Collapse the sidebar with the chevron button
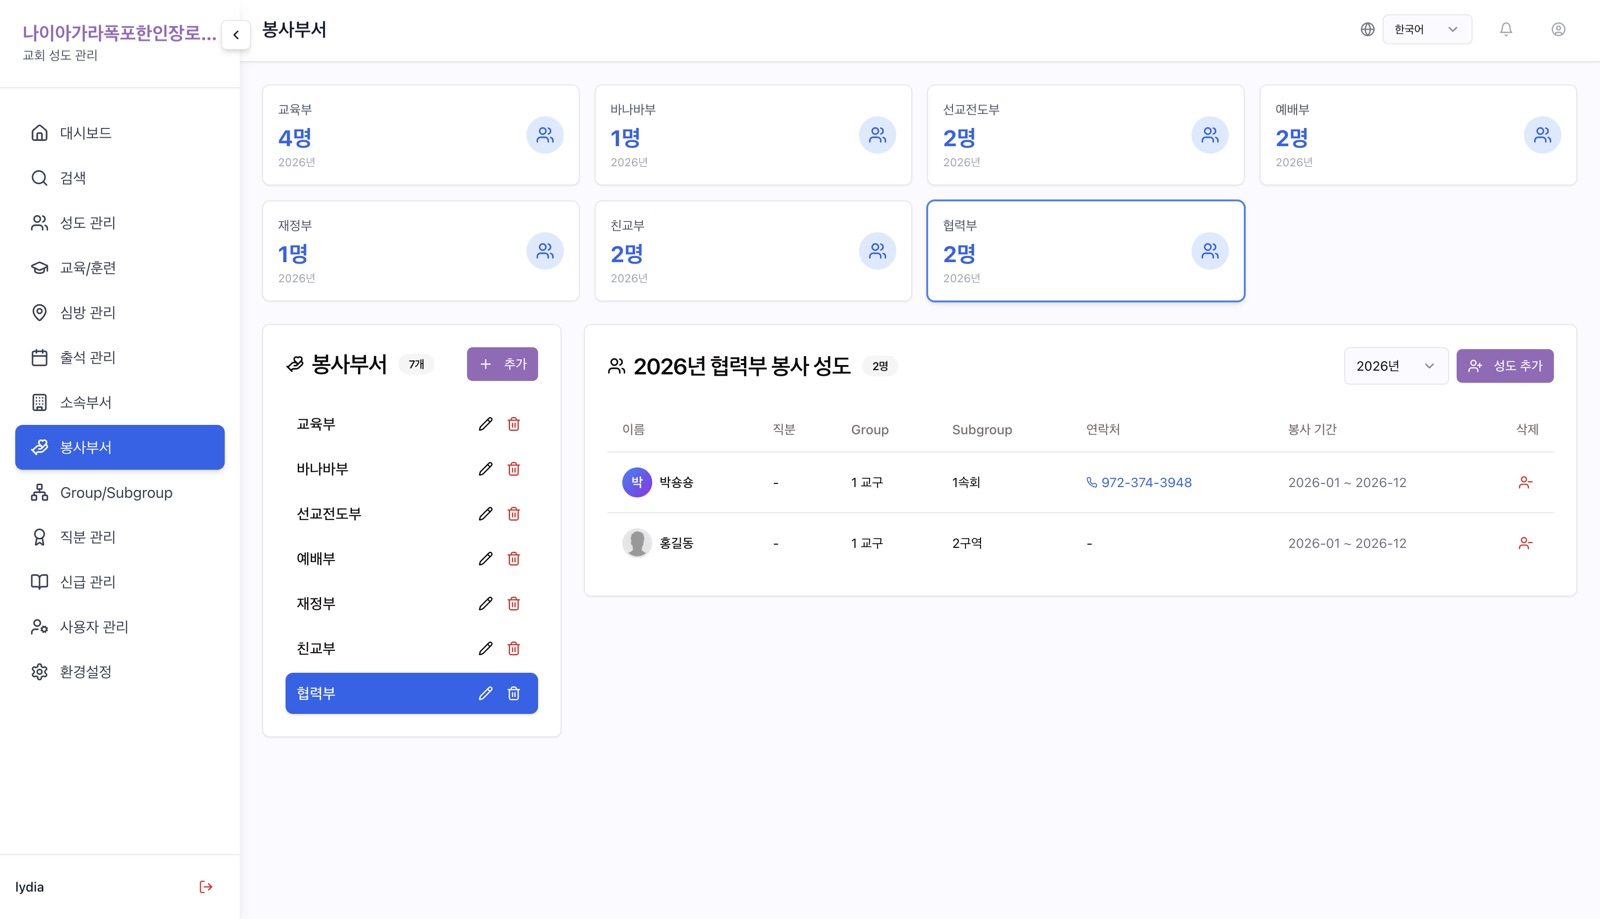The image size is (1600, 919). [x=236, y=35]
